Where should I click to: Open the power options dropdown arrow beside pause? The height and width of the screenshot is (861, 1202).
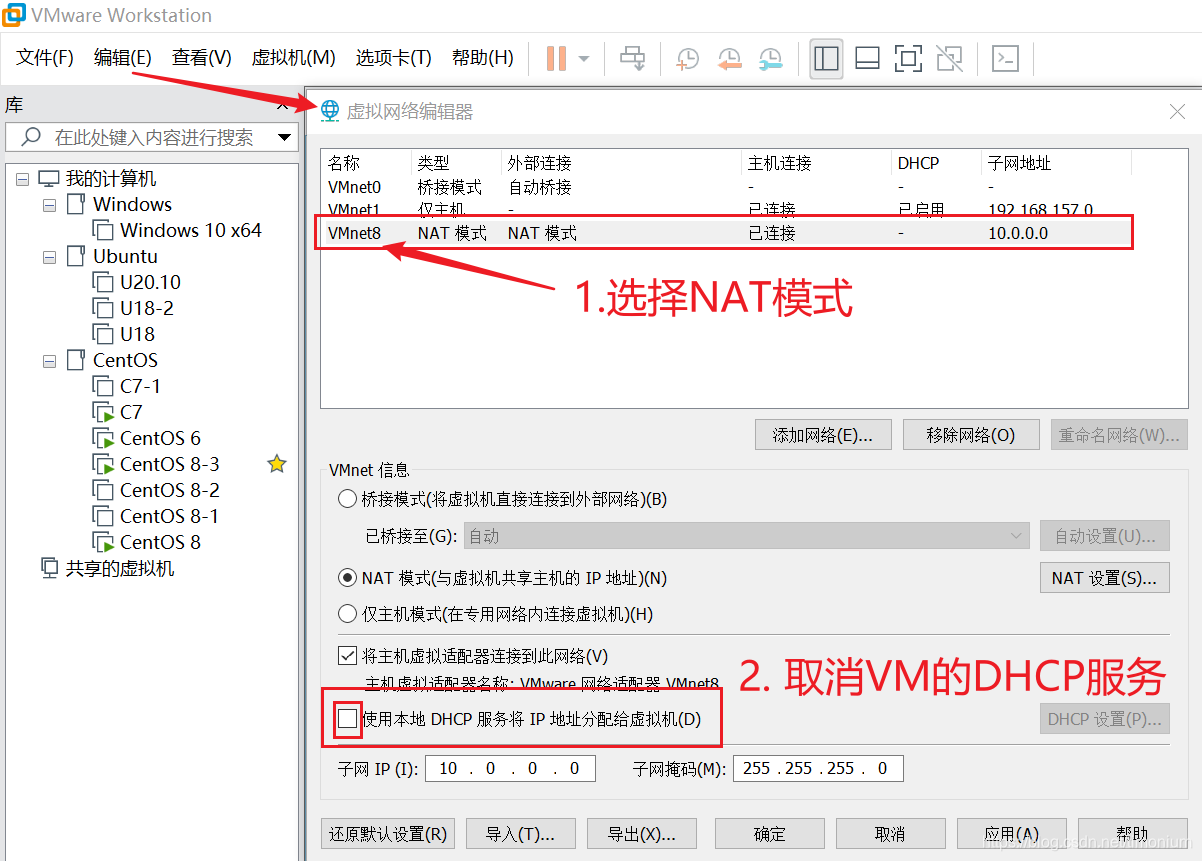[x=584, y=58]
